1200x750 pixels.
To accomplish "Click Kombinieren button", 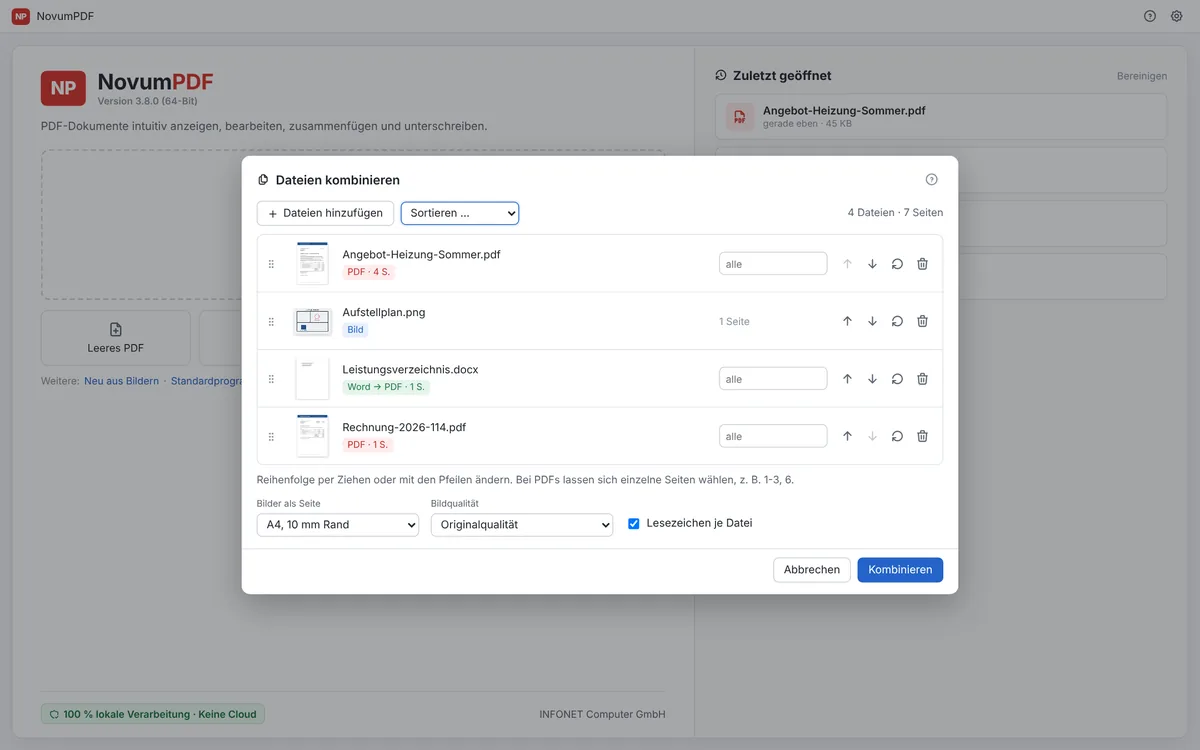I will 900,570.
